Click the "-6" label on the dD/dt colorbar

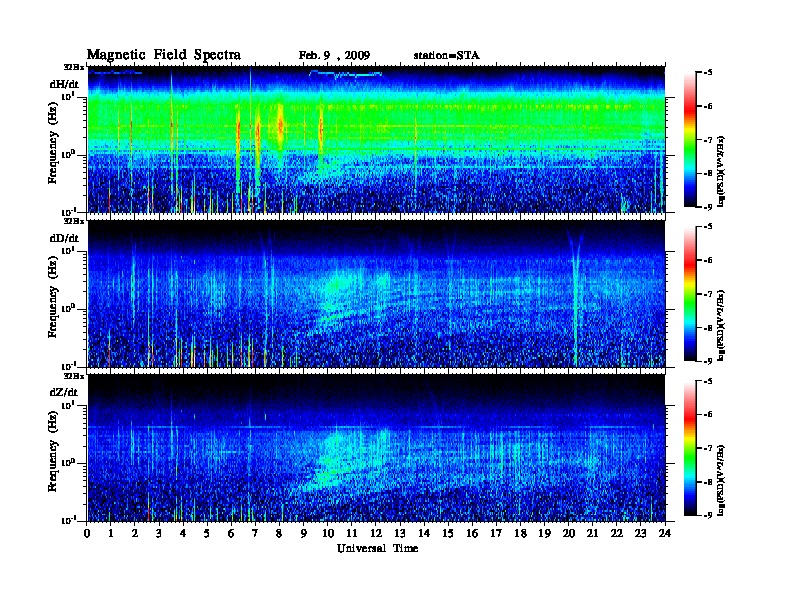point(708,261)
